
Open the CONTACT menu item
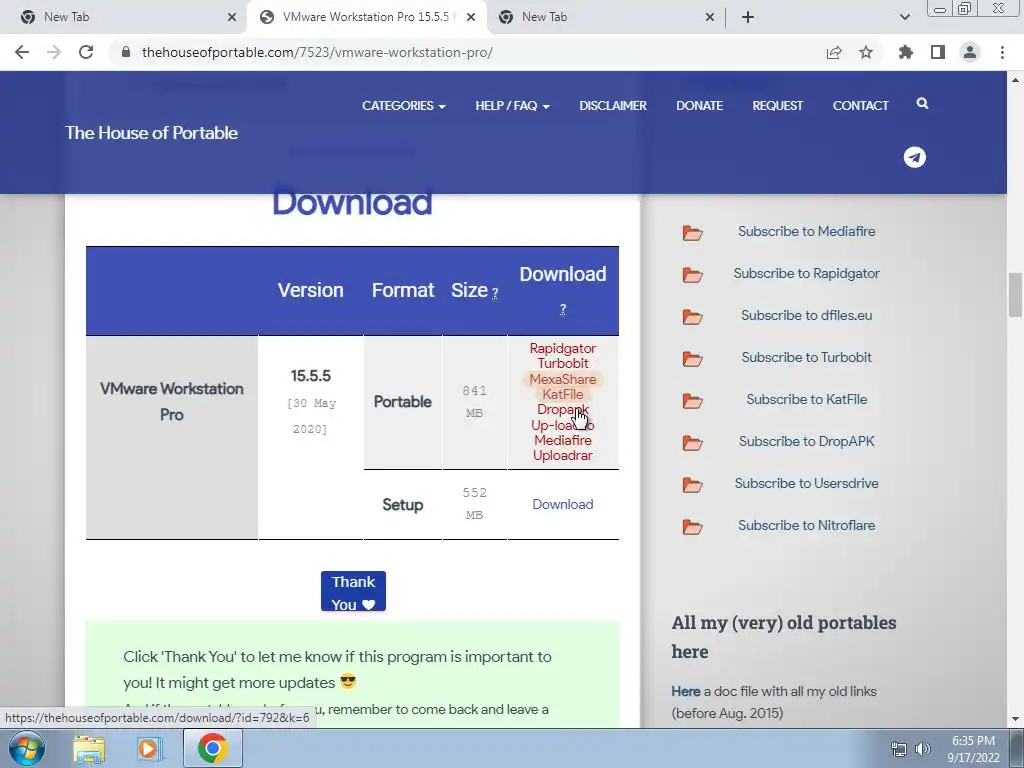[860, 105]
